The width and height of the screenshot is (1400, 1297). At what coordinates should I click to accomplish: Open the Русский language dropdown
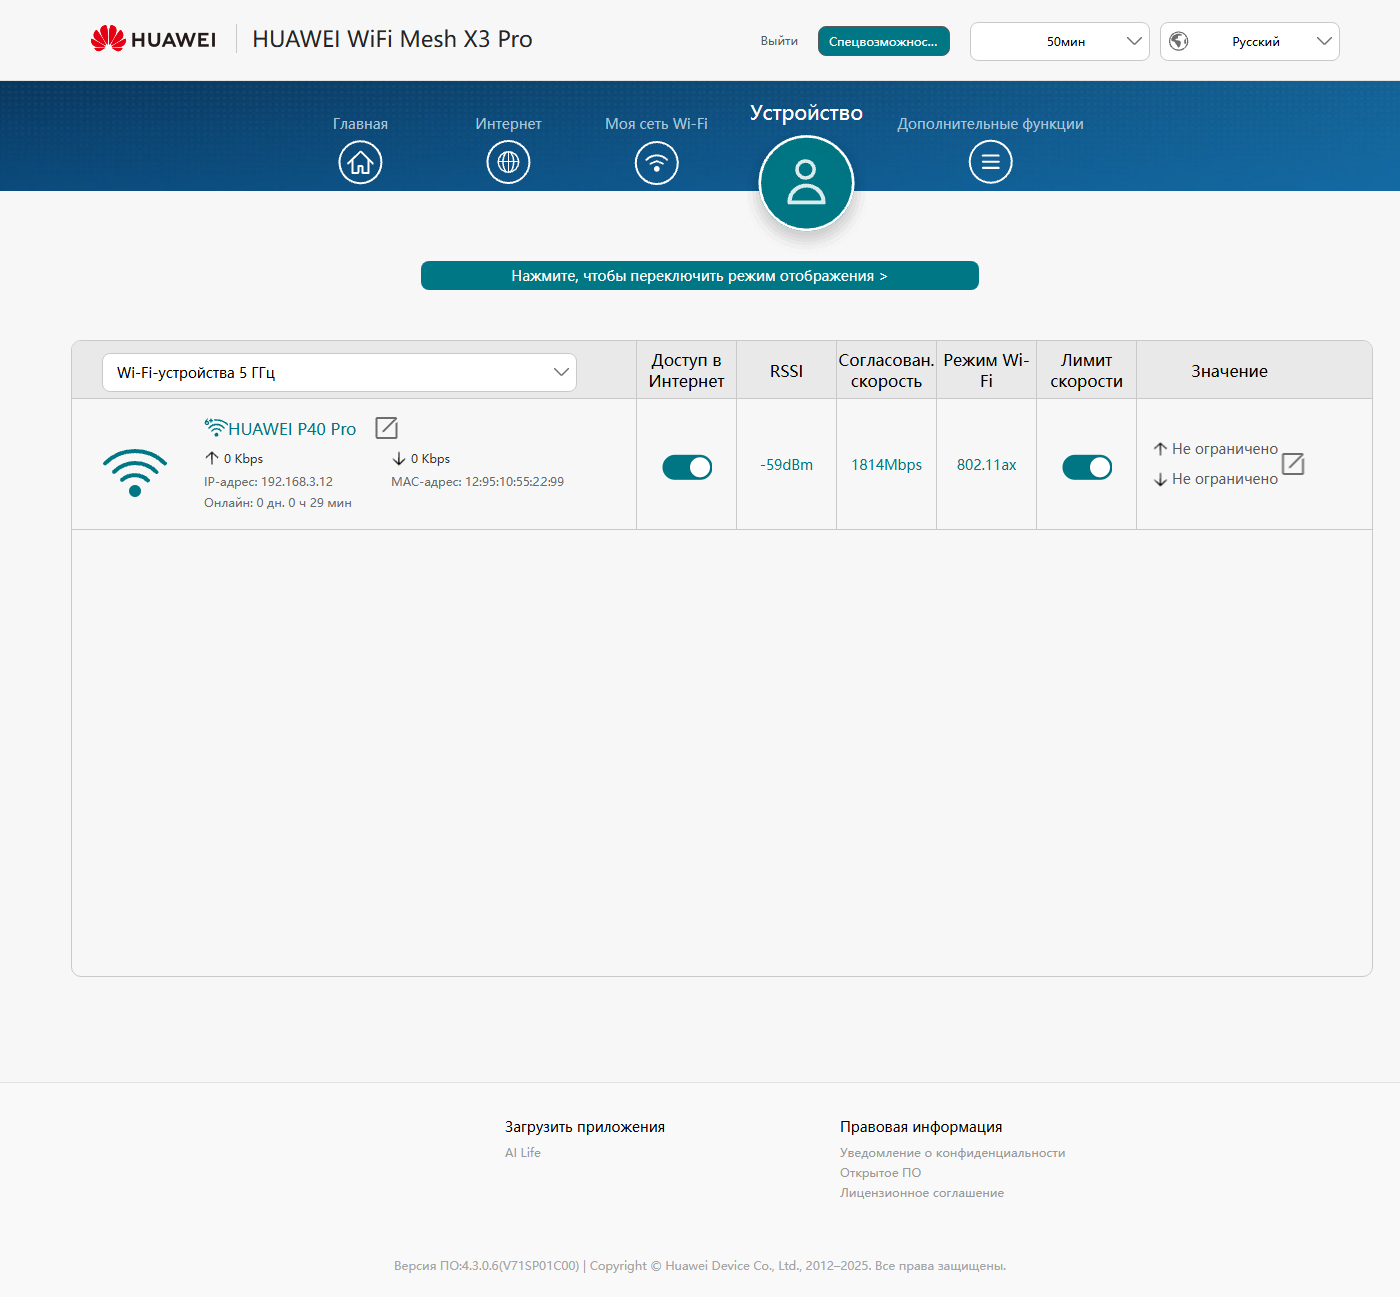click(x=1250, y=41)
